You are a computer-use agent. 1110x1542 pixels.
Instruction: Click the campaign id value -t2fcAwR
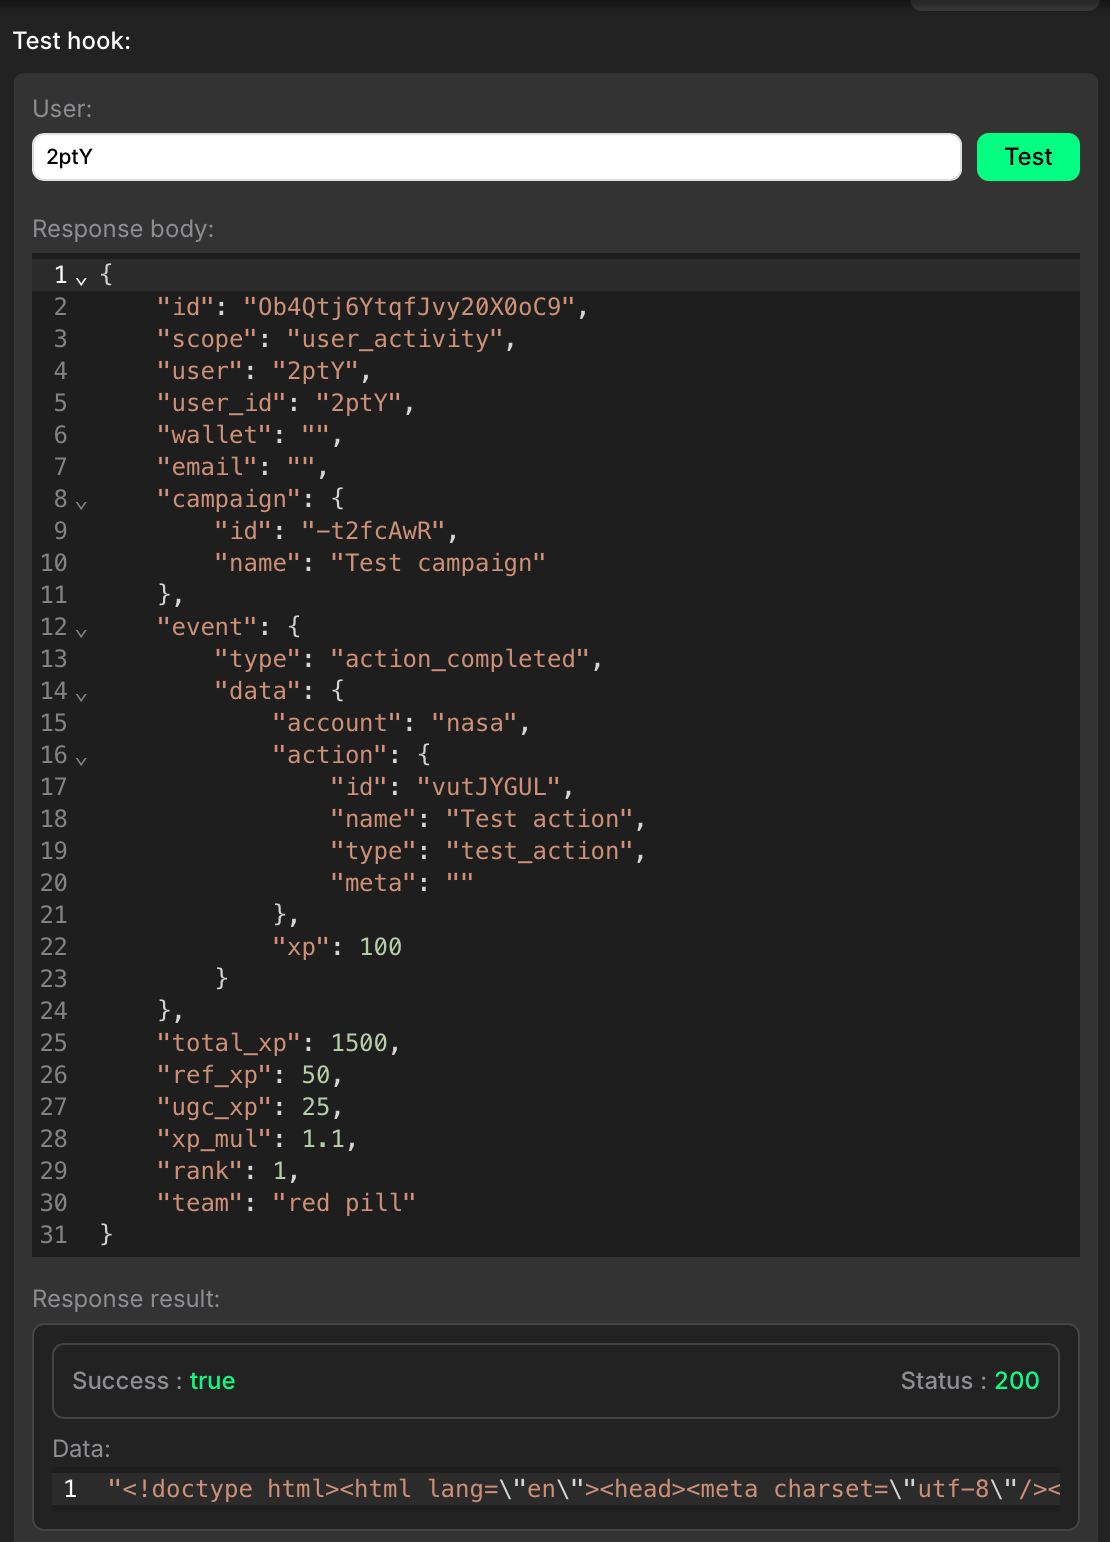374,531
